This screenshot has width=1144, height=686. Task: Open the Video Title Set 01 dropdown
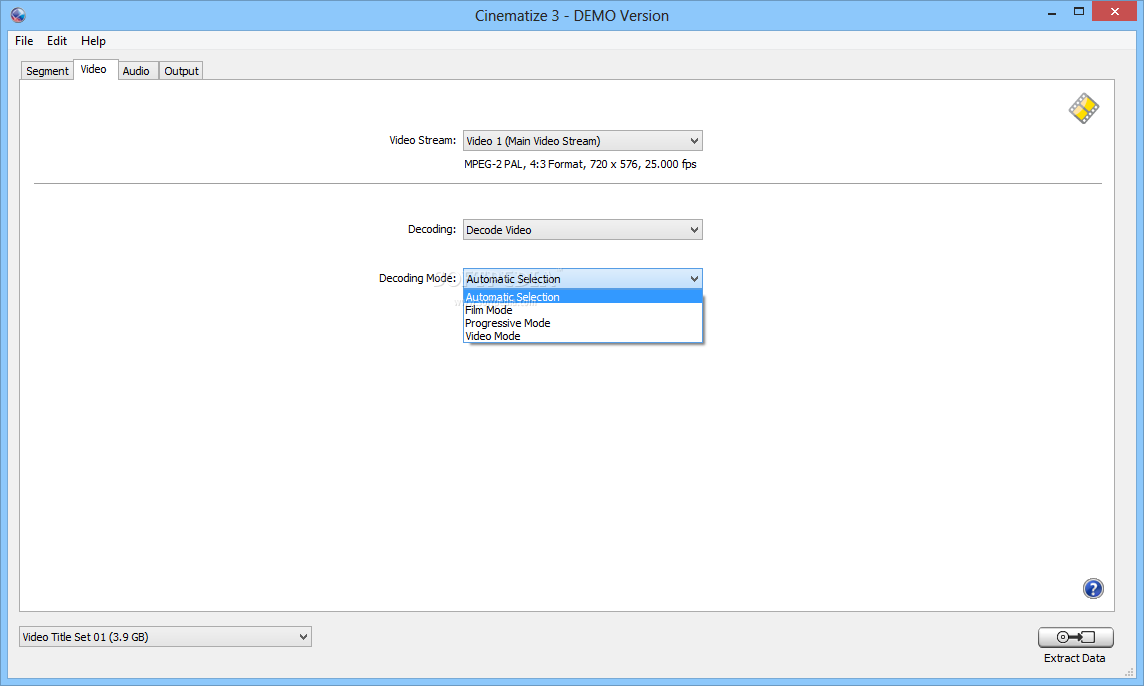[165, 637]
